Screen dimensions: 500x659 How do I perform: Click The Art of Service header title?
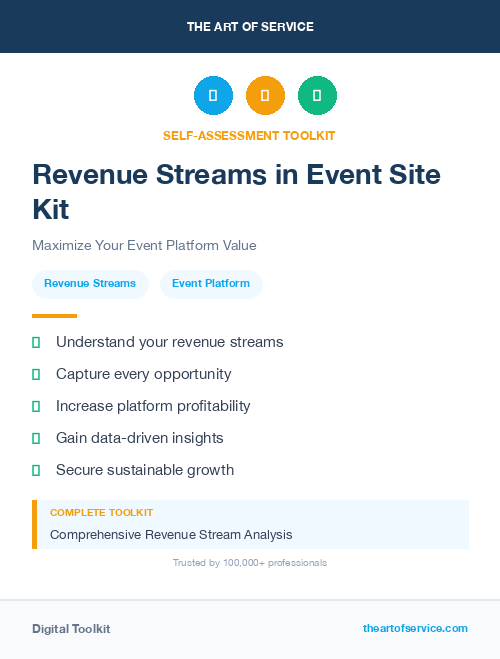[x=250, y=27]
